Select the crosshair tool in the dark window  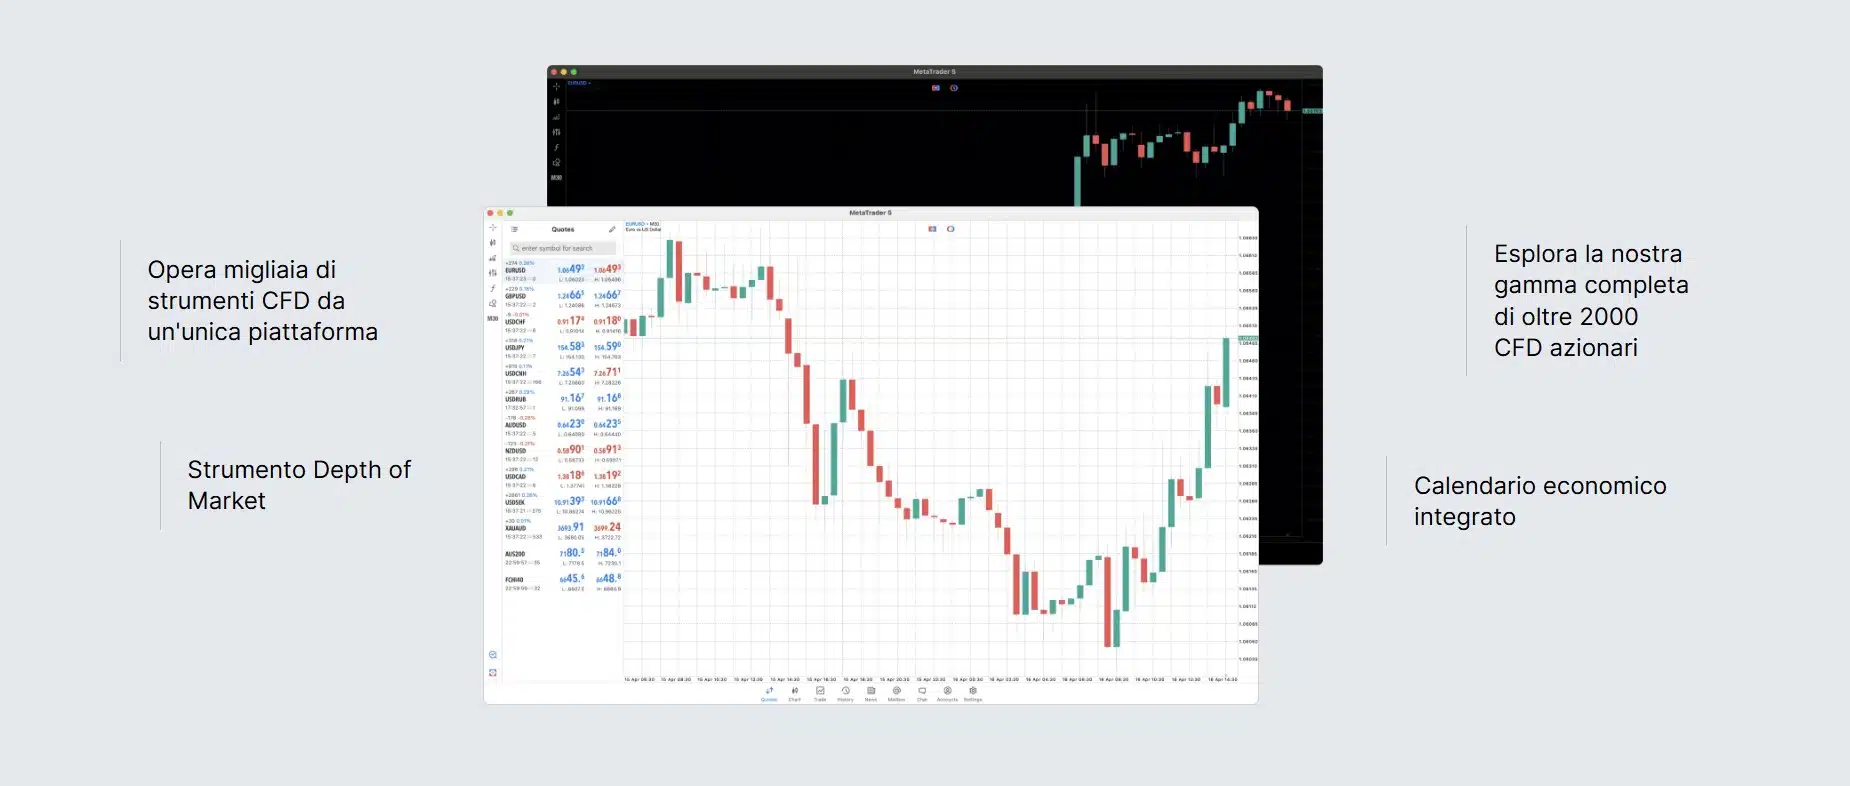pos(556,86)
